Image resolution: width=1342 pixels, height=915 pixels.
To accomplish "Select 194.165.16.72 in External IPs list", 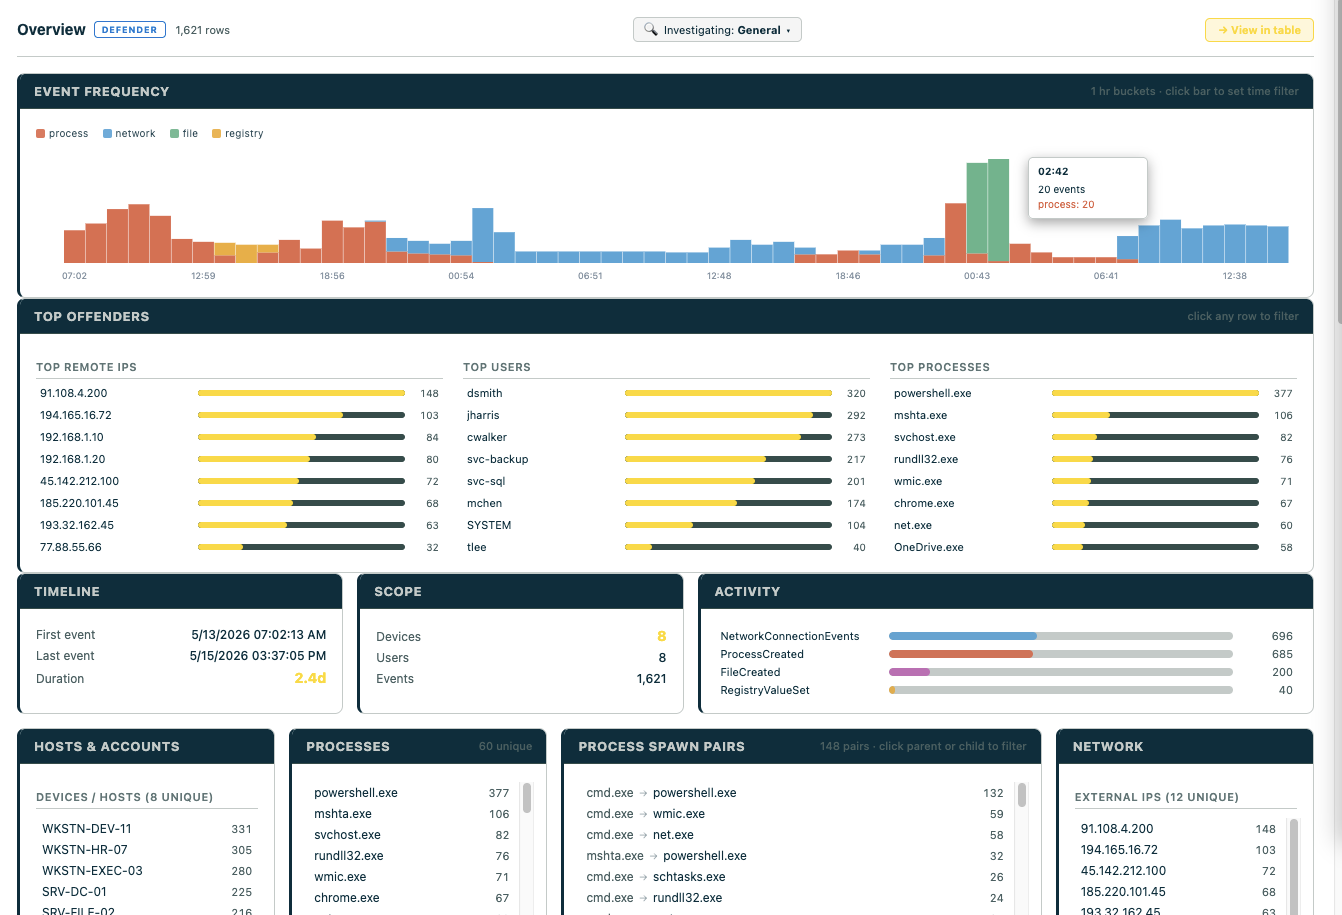I will (x=1178, y=850).
